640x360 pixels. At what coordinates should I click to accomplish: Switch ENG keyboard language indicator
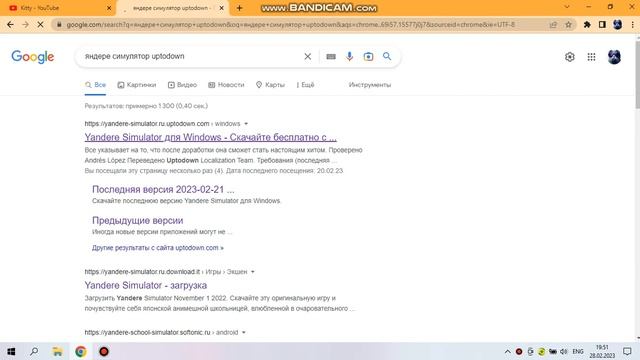(x=578, y=351)
